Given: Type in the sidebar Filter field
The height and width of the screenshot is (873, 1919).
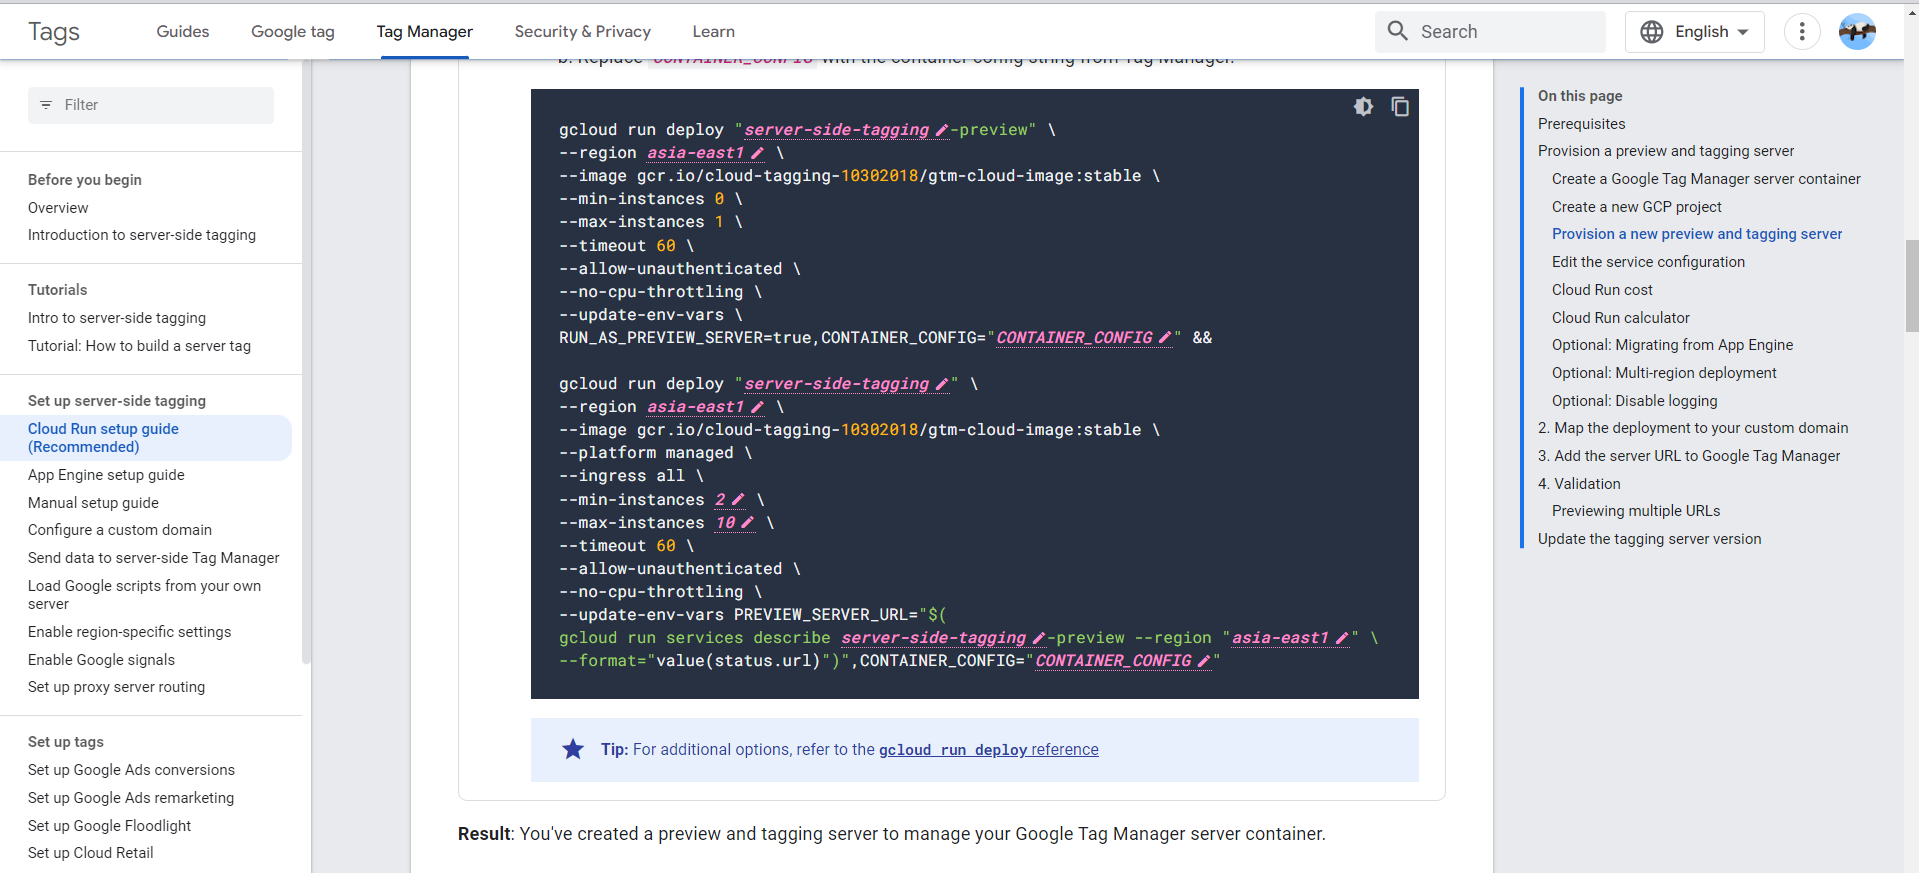Looking at the screenshot, I should (x=160, y=105).
